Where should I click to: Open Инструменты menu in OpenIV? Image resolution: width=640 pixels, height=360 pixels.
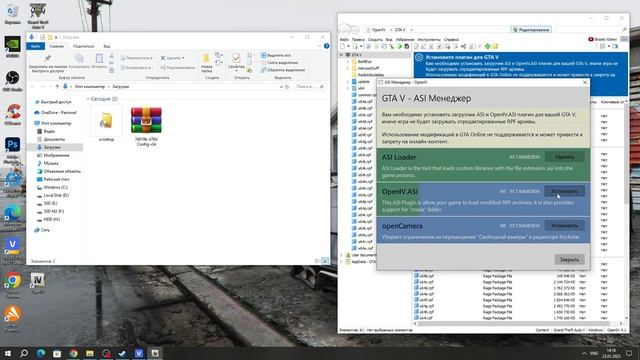[429, 40]
